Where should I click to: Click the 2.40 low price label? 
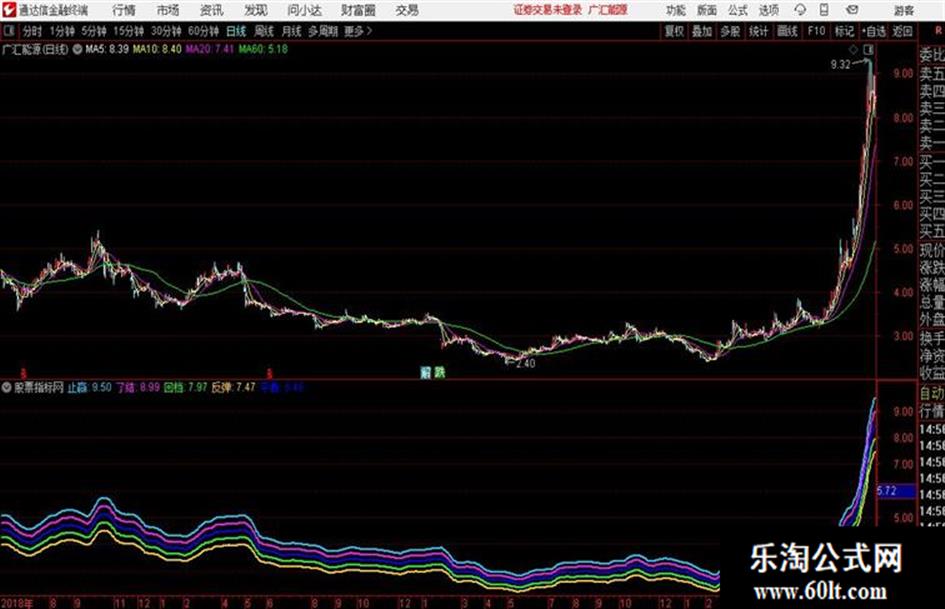point(526,364)
